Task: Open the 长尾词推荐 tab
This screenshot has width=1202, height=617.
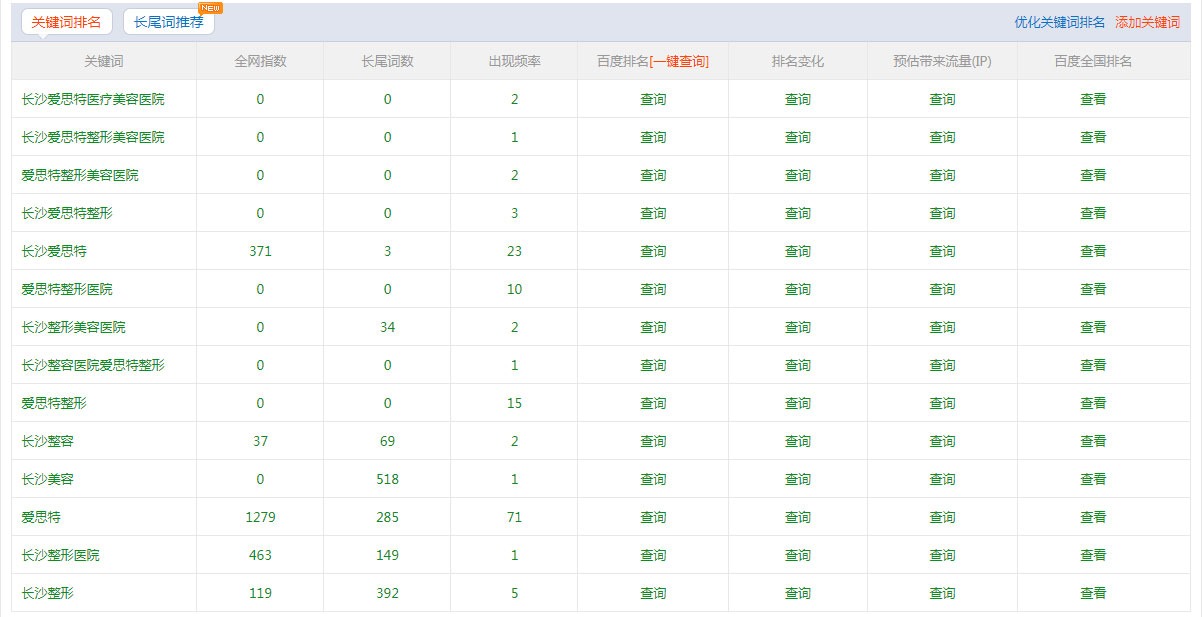Action: pyautogui.click(x=169, y=22)
